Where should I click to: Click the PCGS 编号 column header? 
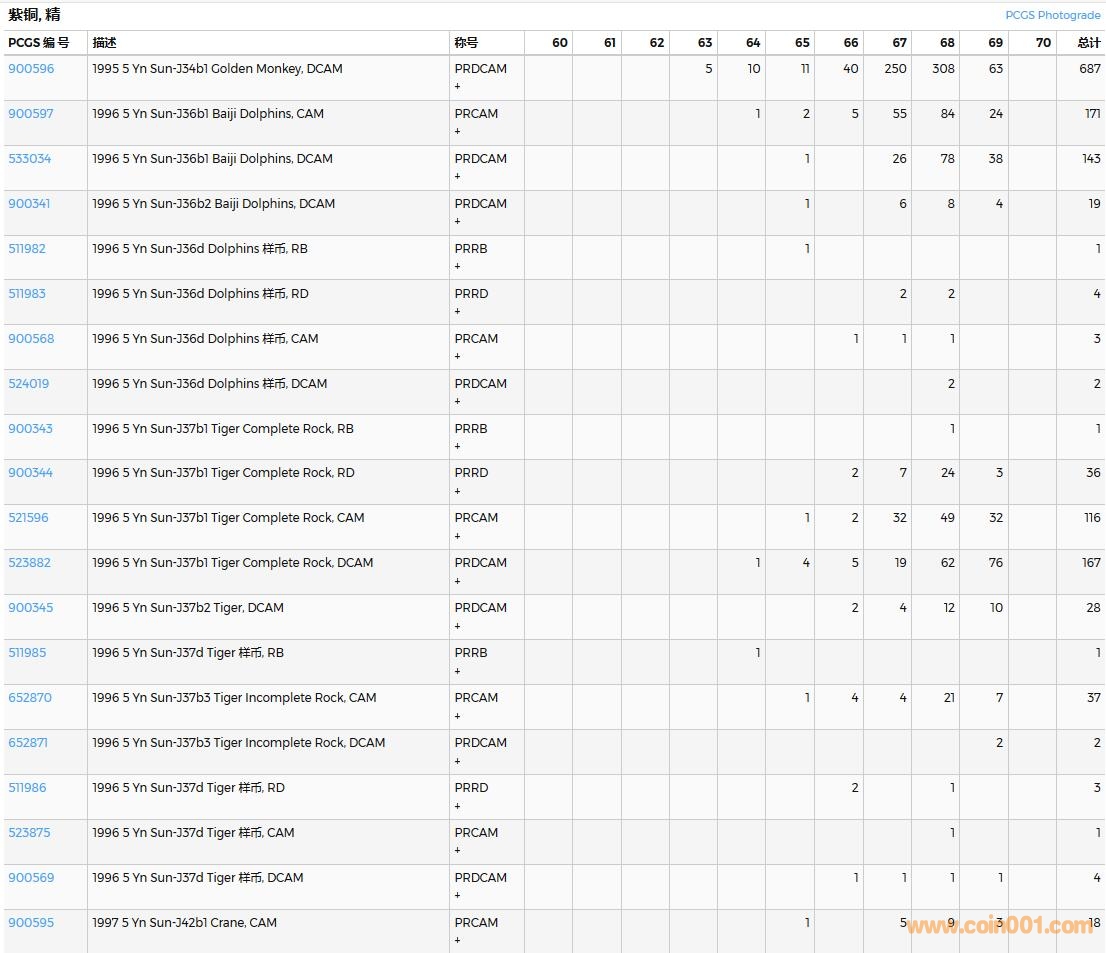click(39, 43)
